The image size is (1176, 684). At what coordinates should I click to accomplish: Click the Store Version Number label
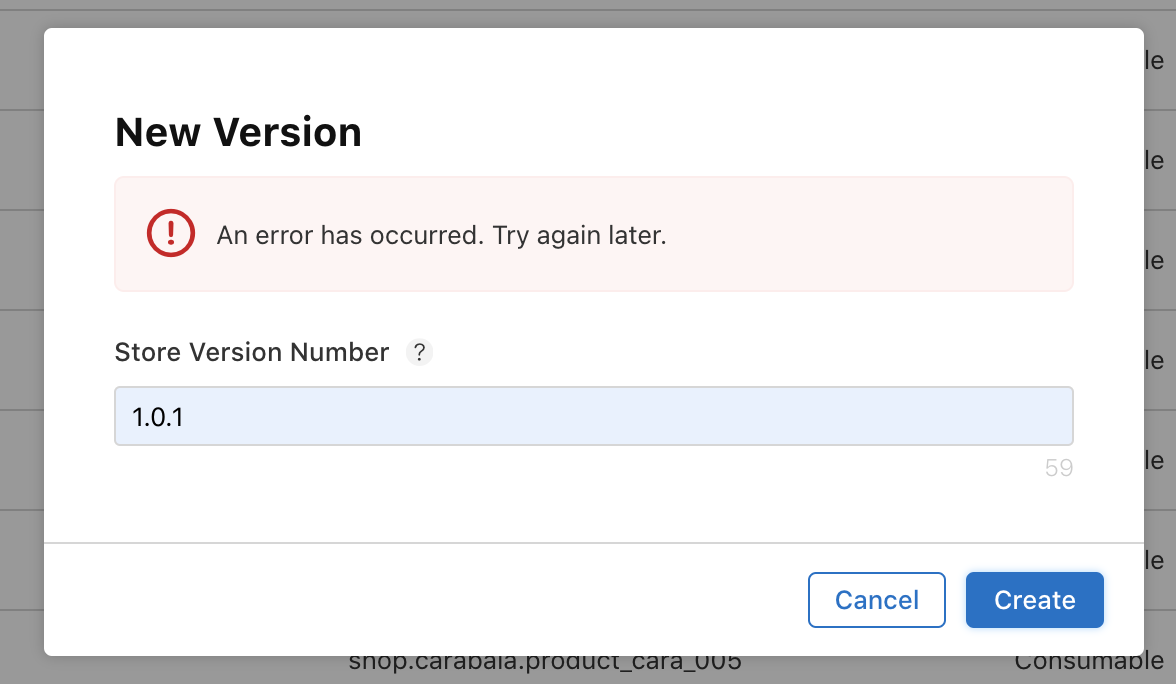[x=252, y=352]
